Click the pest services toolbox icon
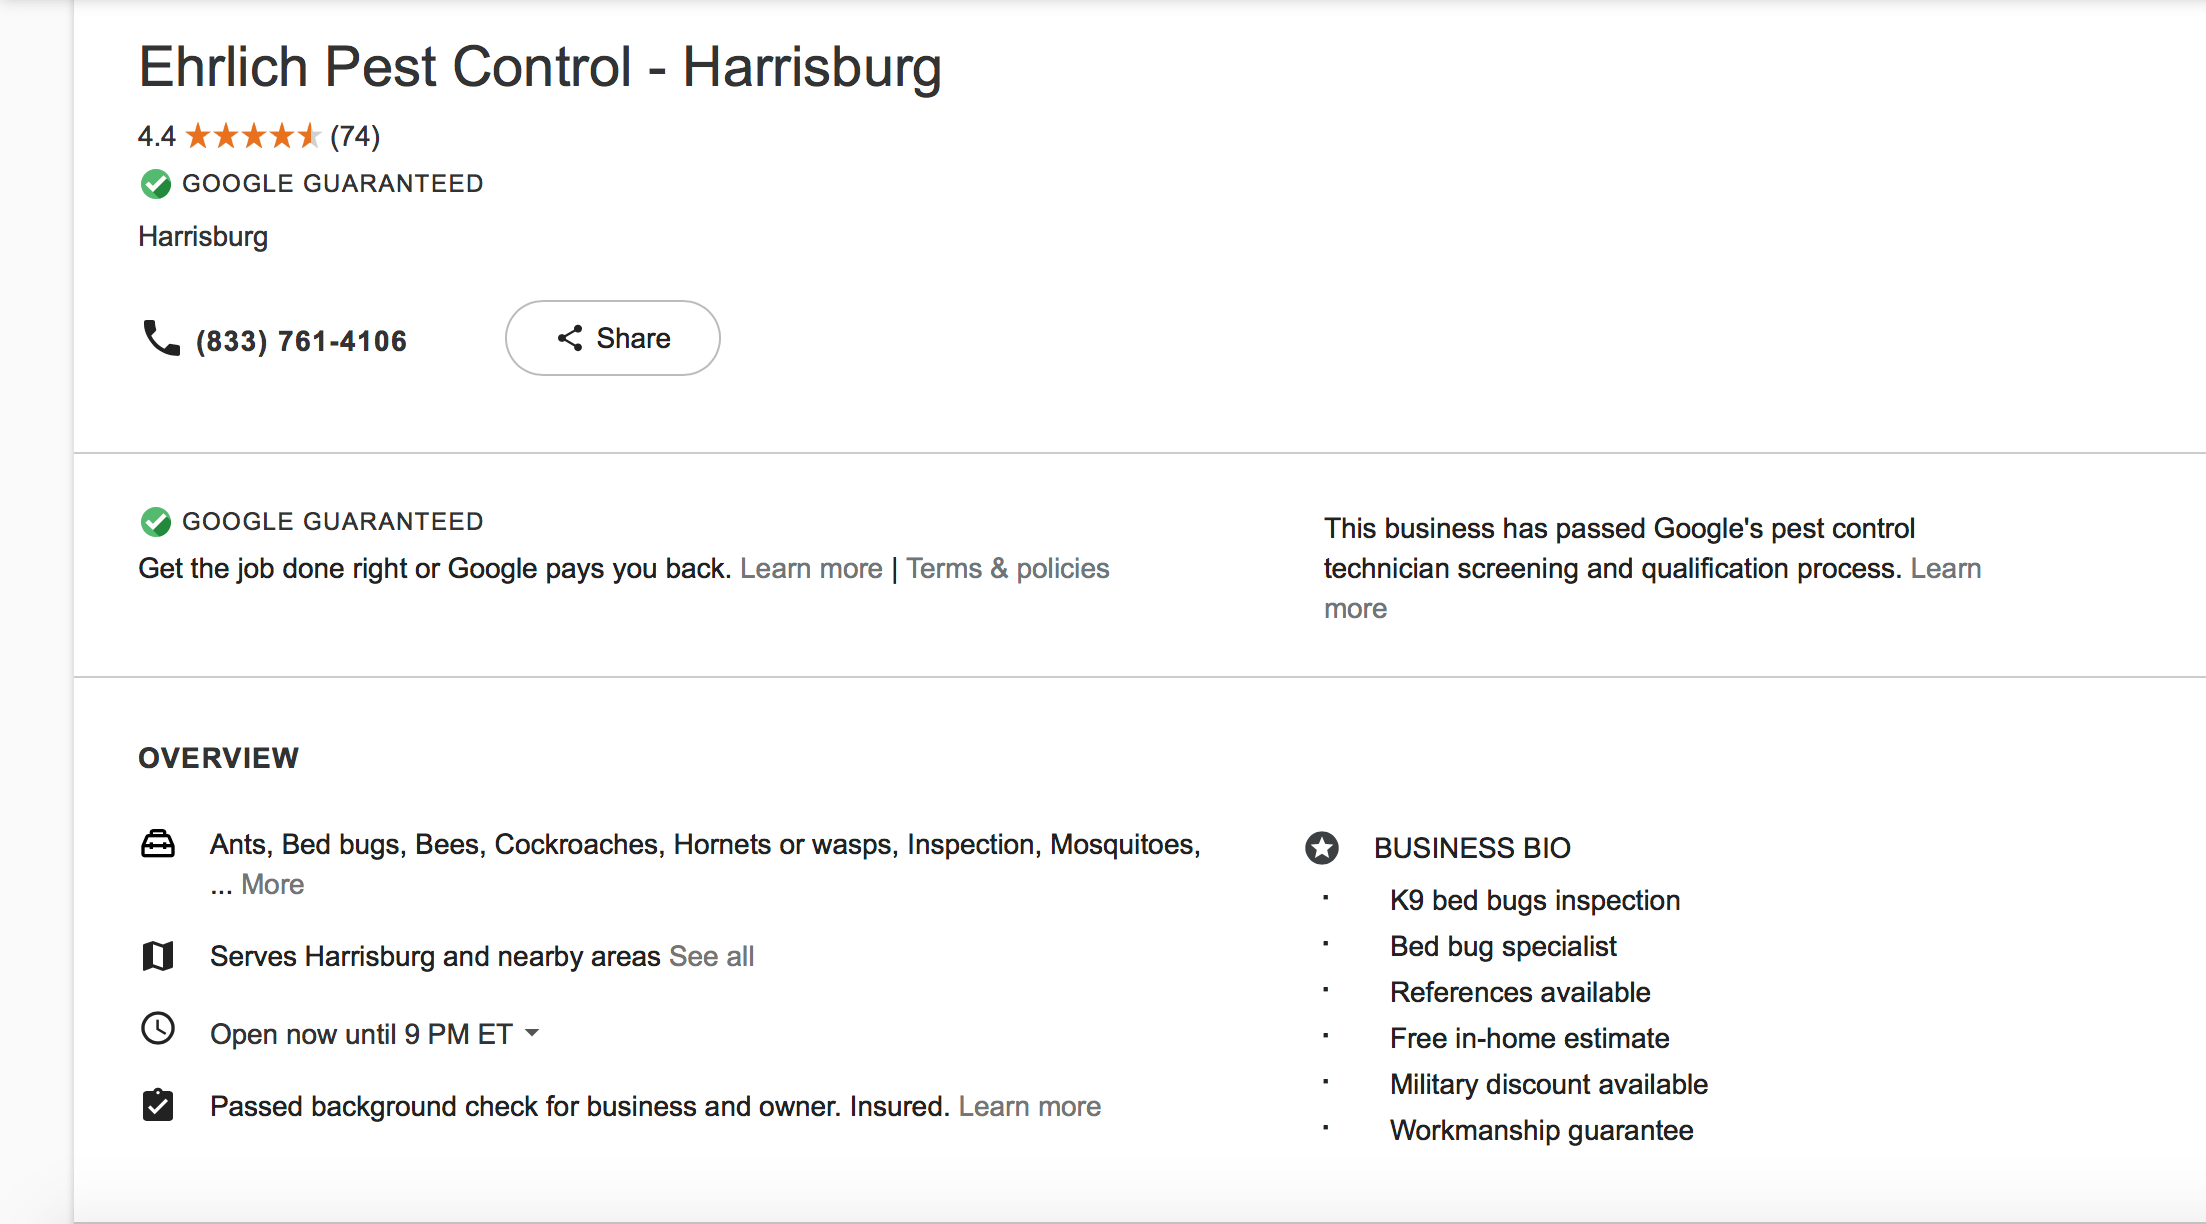The width and height of the screenshot is (2206, 1224). (x=158, y=845)
